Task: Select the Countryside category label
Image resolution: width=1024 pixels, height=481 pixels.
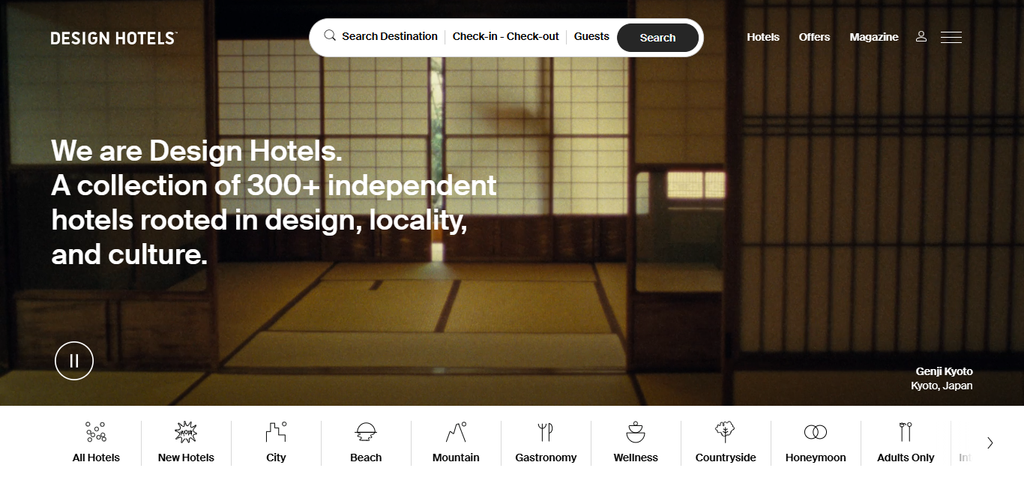Action: point(725,458)
